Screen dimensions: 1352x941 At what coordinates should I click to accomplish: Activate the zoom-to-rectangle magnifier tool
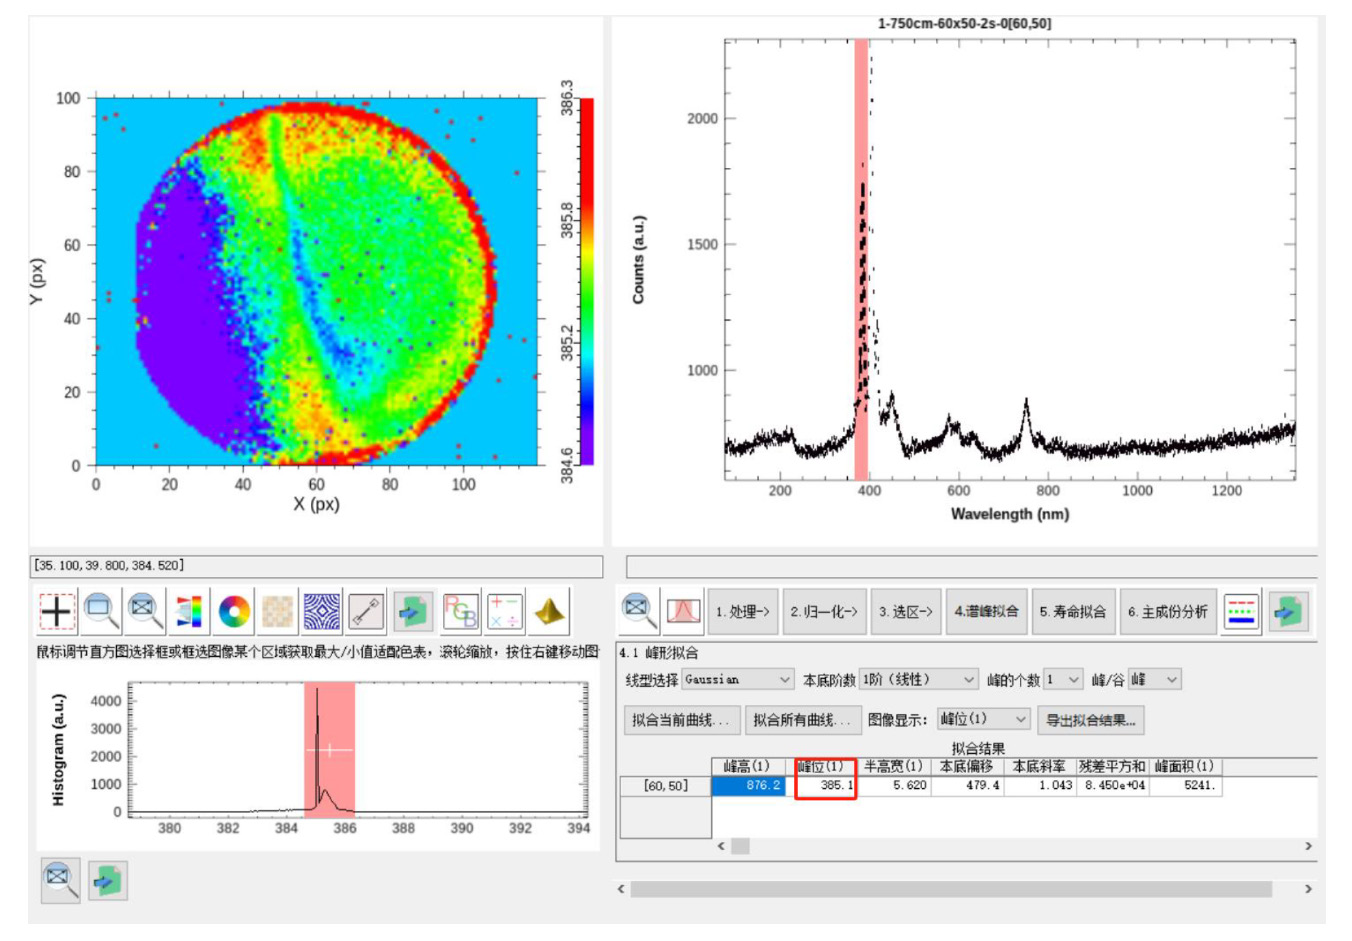pos(101,610)
